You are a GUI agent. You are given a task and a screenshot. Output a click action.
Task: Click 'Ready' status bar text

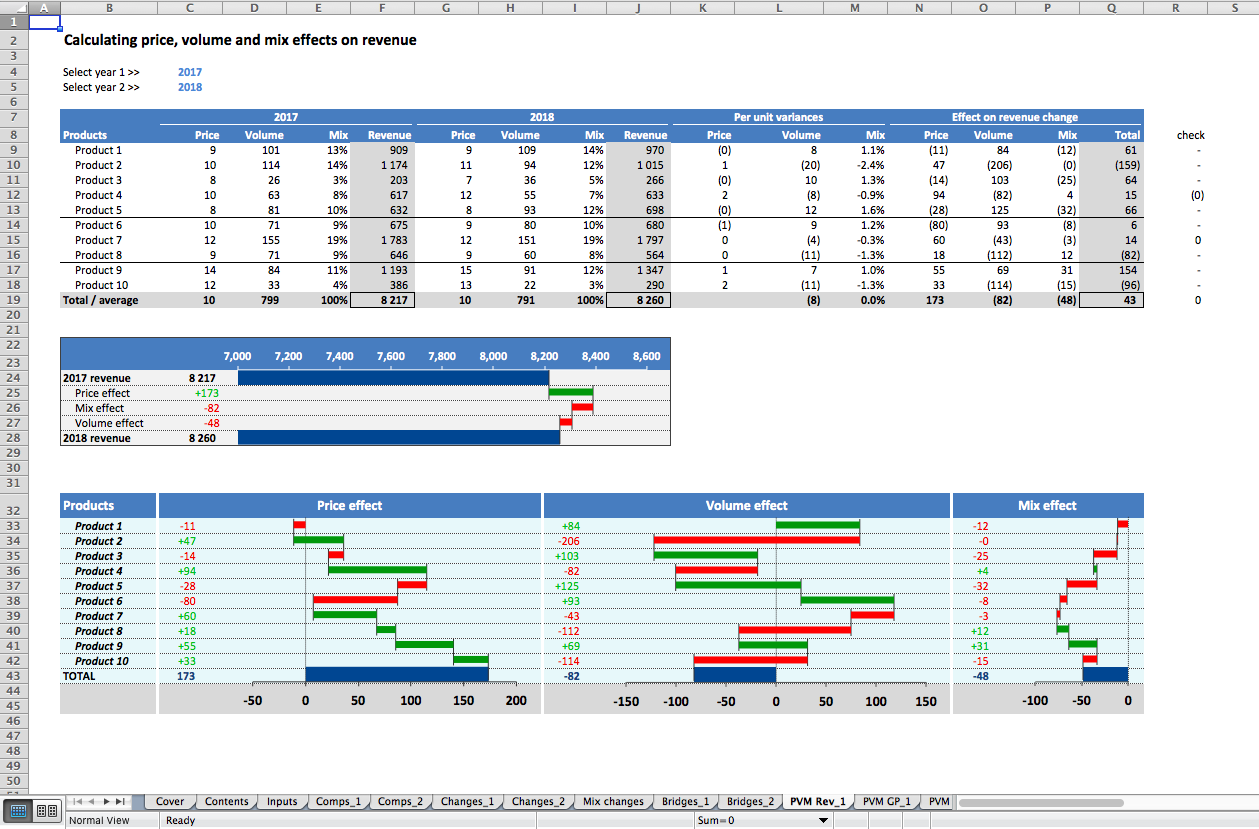[x=181, y=821]
